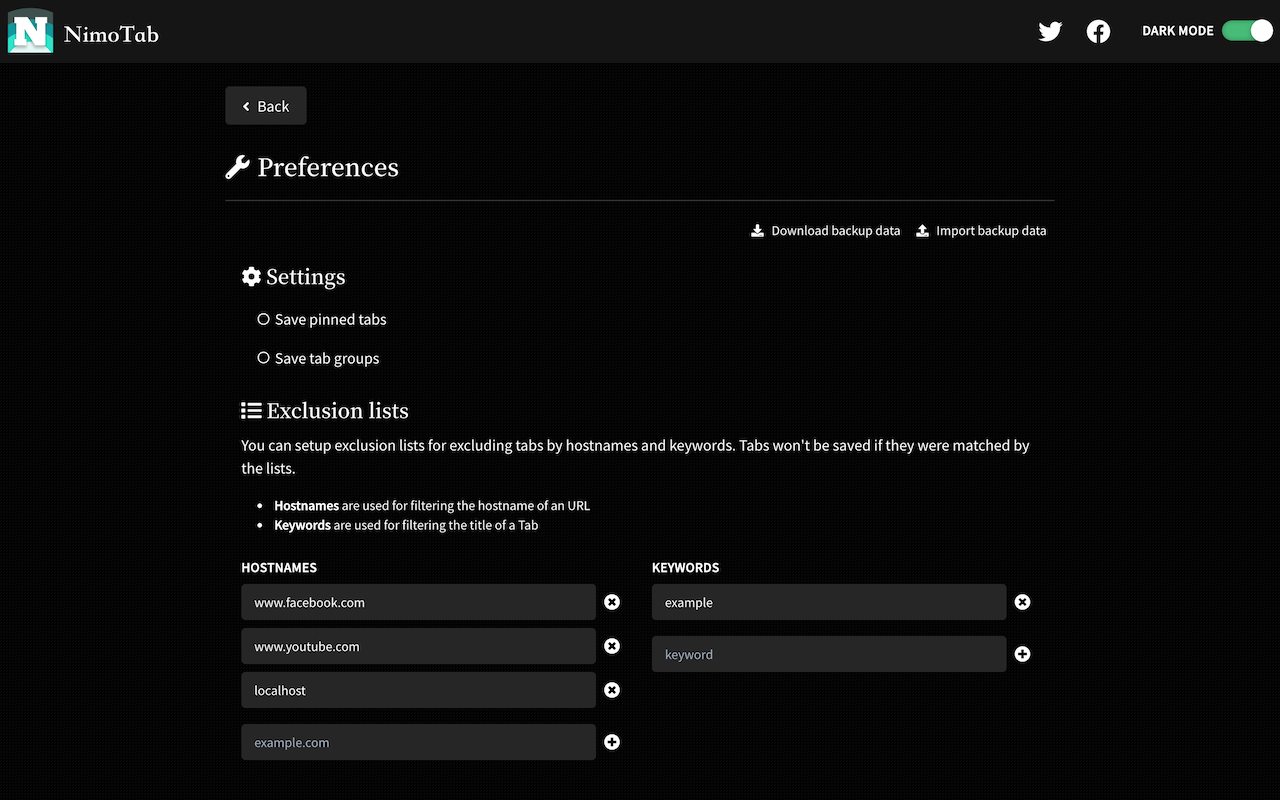This screenshot has height=800, width=1280.
Task: Go back using the Back button
Action: click(x=266, y=106)
